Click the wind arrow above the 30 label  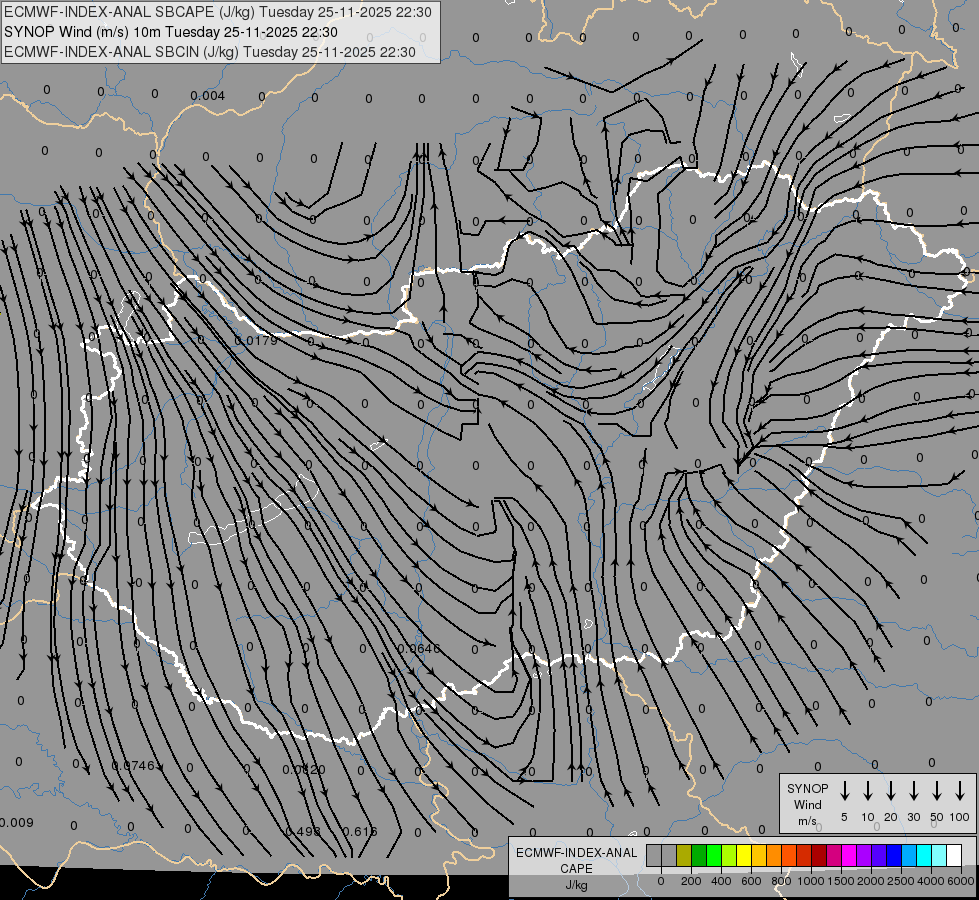pyautogui.click(x=913, y=791)
